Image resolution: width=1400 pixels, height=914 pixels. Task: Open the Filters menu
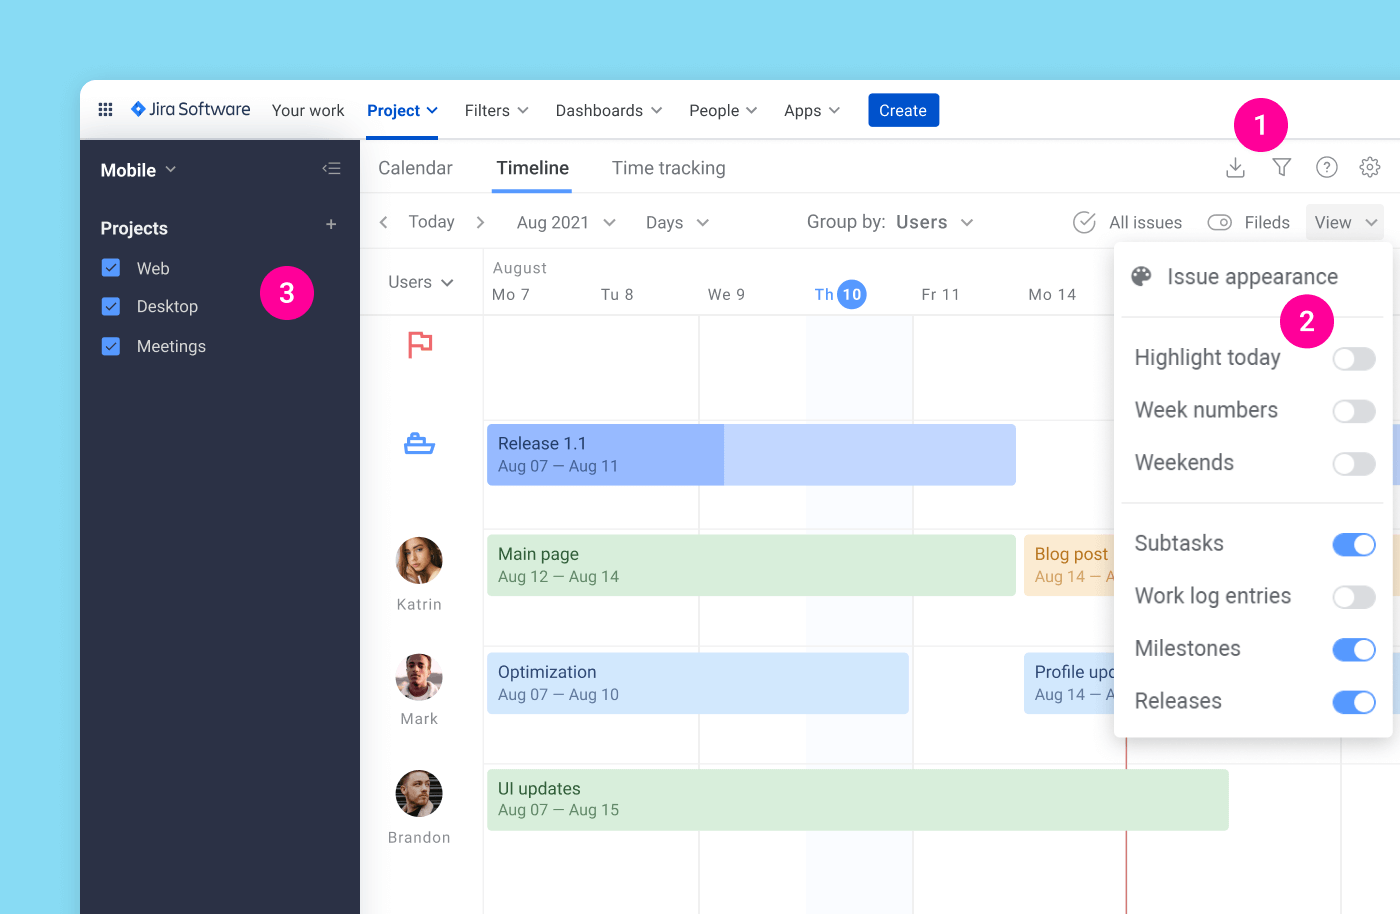point(496,110)
